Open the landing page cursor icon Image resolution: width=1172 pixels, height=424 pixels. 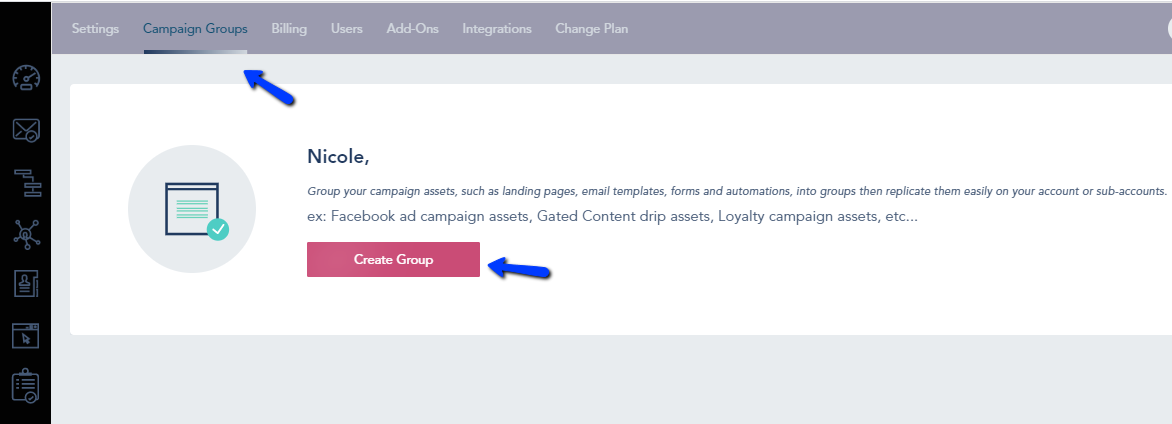25,336
